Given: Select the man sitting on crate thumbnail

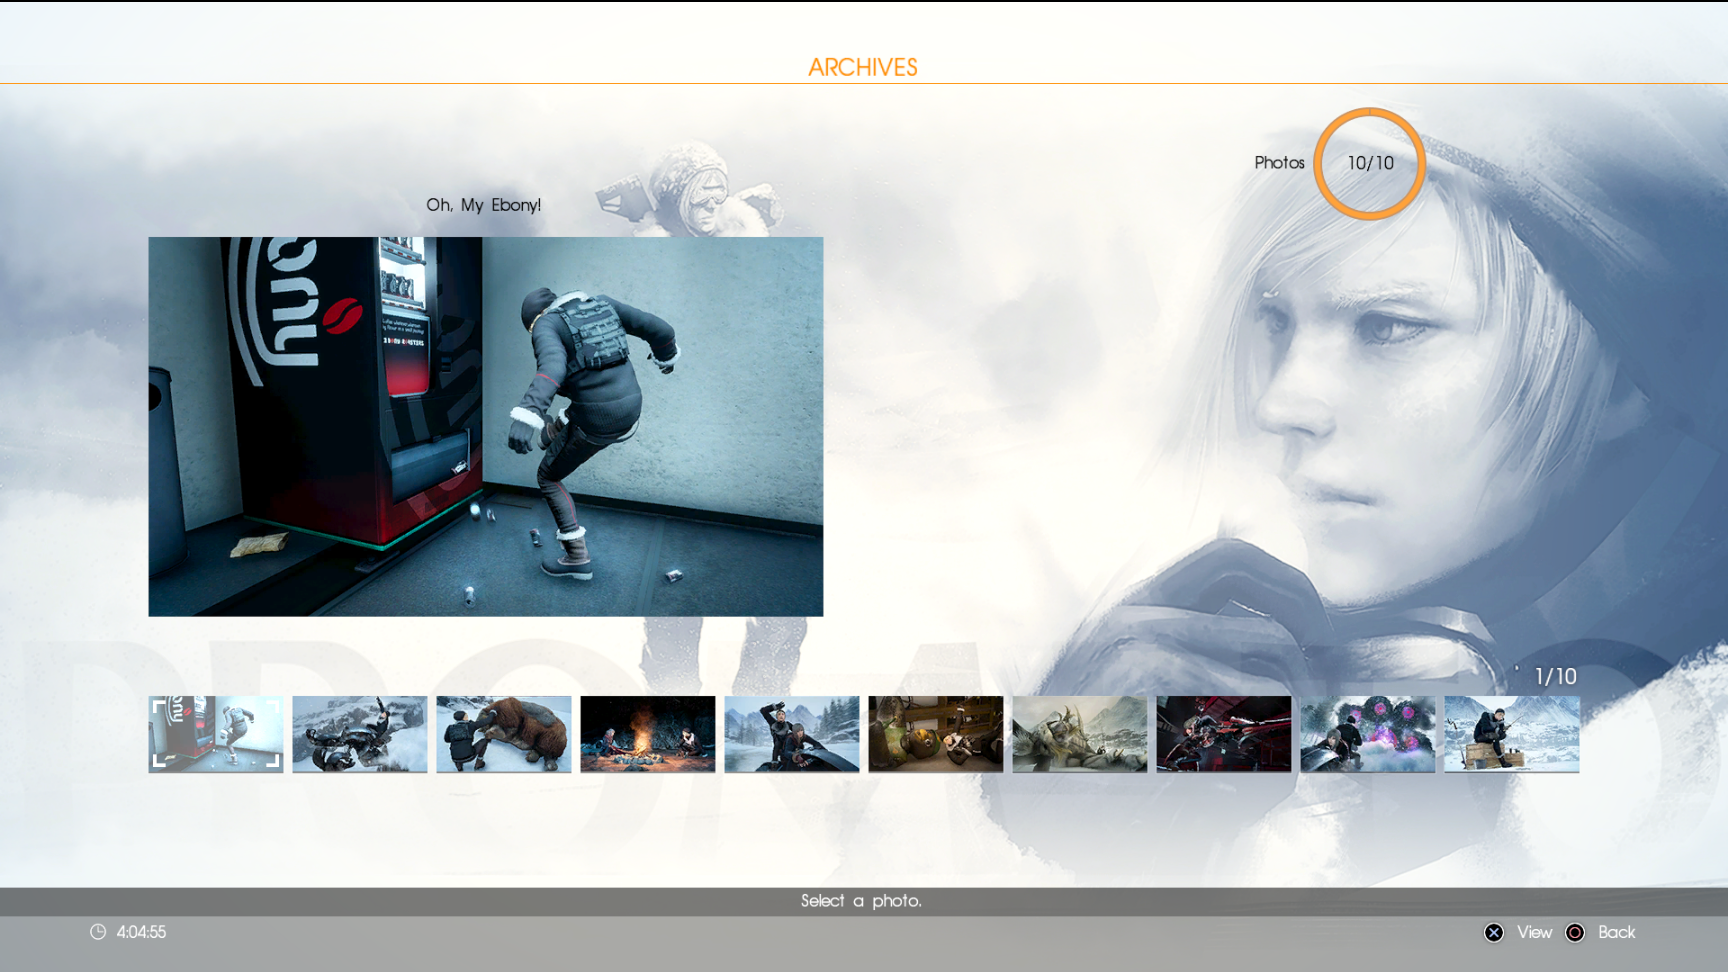Looking at the screenshot, I should (x=1512, y=734).
